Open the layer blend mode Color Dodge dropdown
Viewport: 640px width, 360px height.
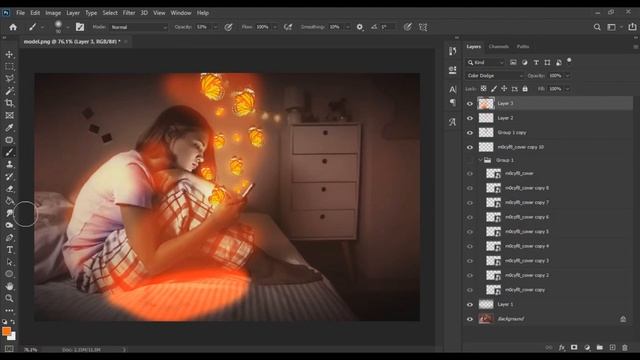point(495,76)
